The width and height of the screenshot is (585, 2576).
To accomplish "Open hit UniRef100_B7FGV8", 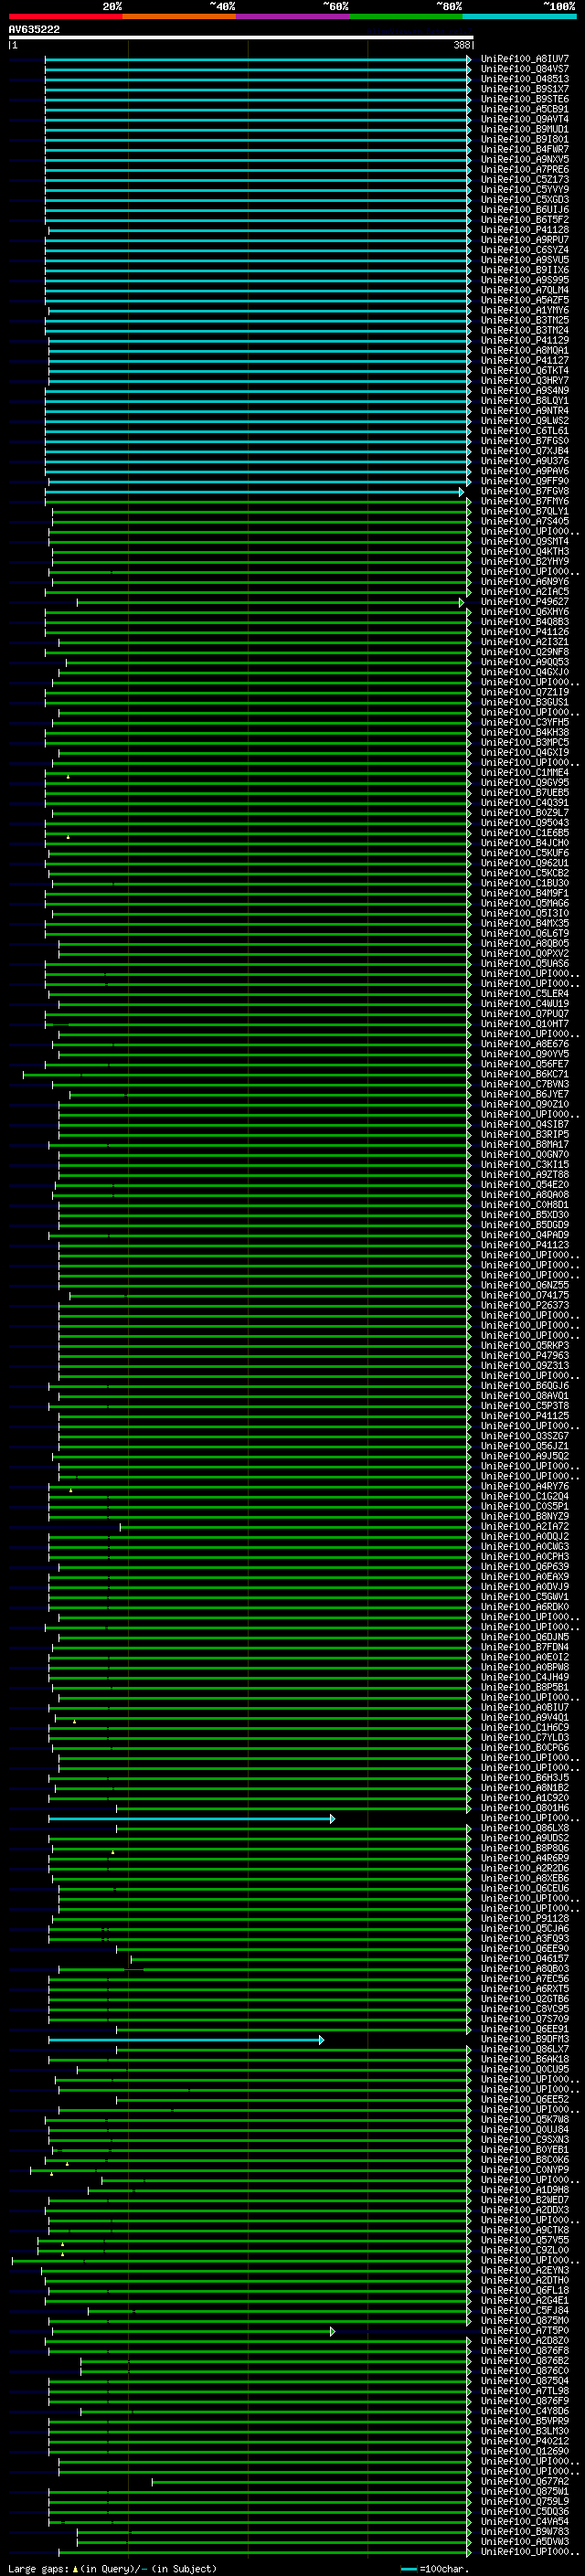I will click(524, 491).
